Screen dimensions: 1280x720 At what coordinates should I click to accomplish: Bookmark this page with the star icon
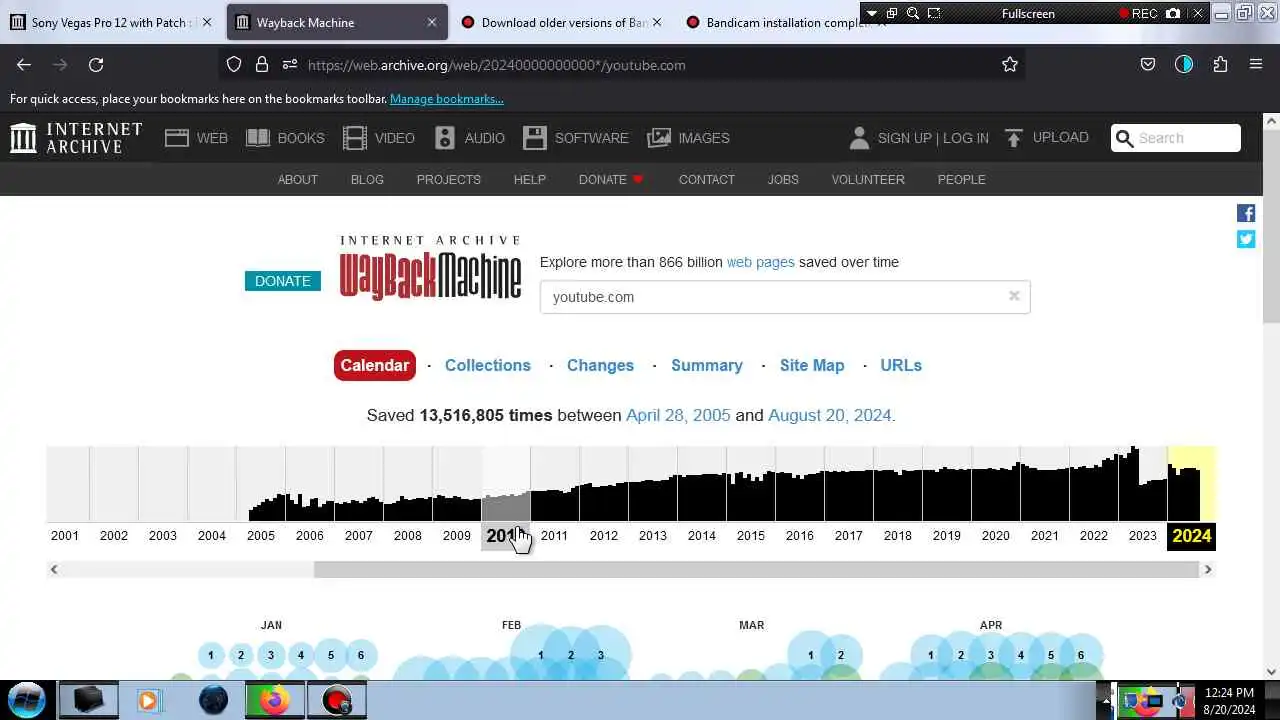click(x=1010, y=65)
